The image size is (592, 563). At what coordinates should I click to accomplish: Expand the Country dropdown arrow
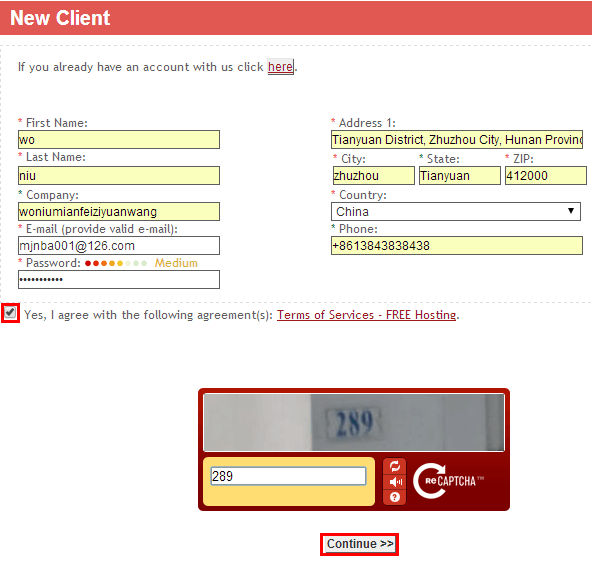pyautogui.click(x=571, y=211)
